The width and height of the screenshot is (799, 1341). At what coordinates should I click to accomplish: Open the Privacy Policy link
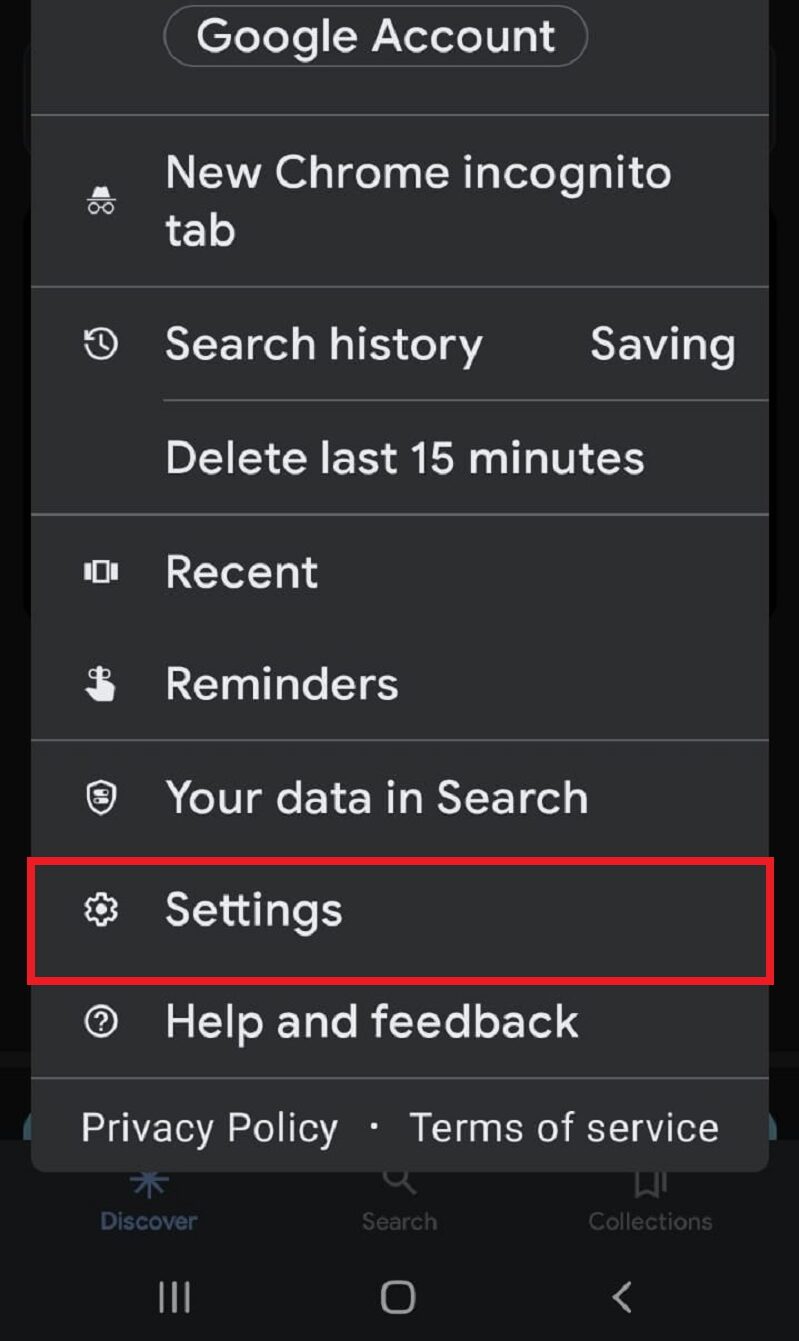pyautogui.click(x=209, y=1128)
